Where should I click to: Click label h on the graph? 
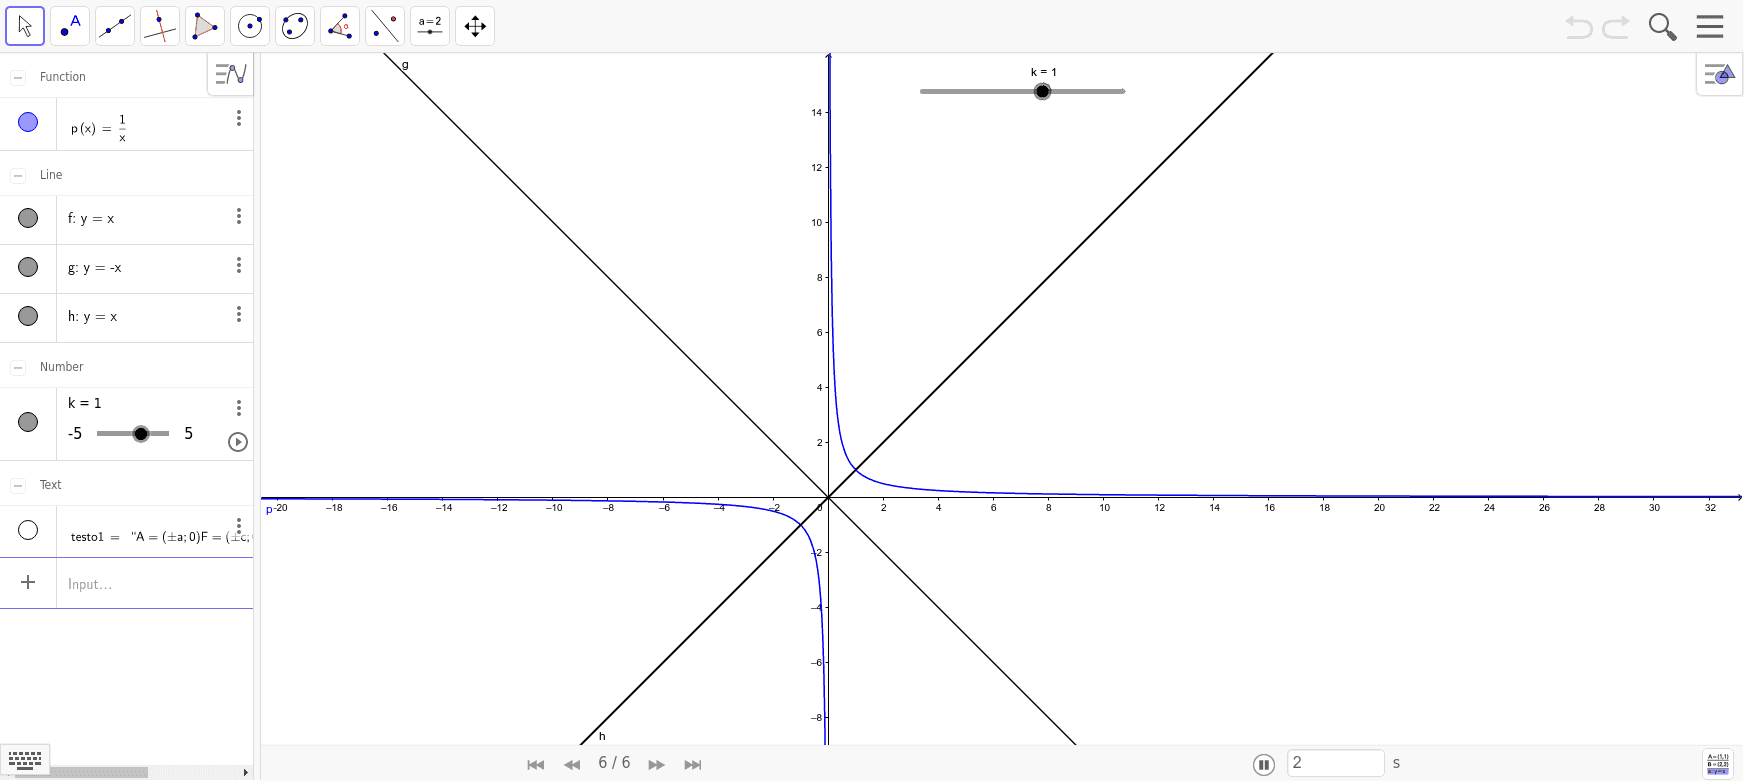[x=602, y=736]
